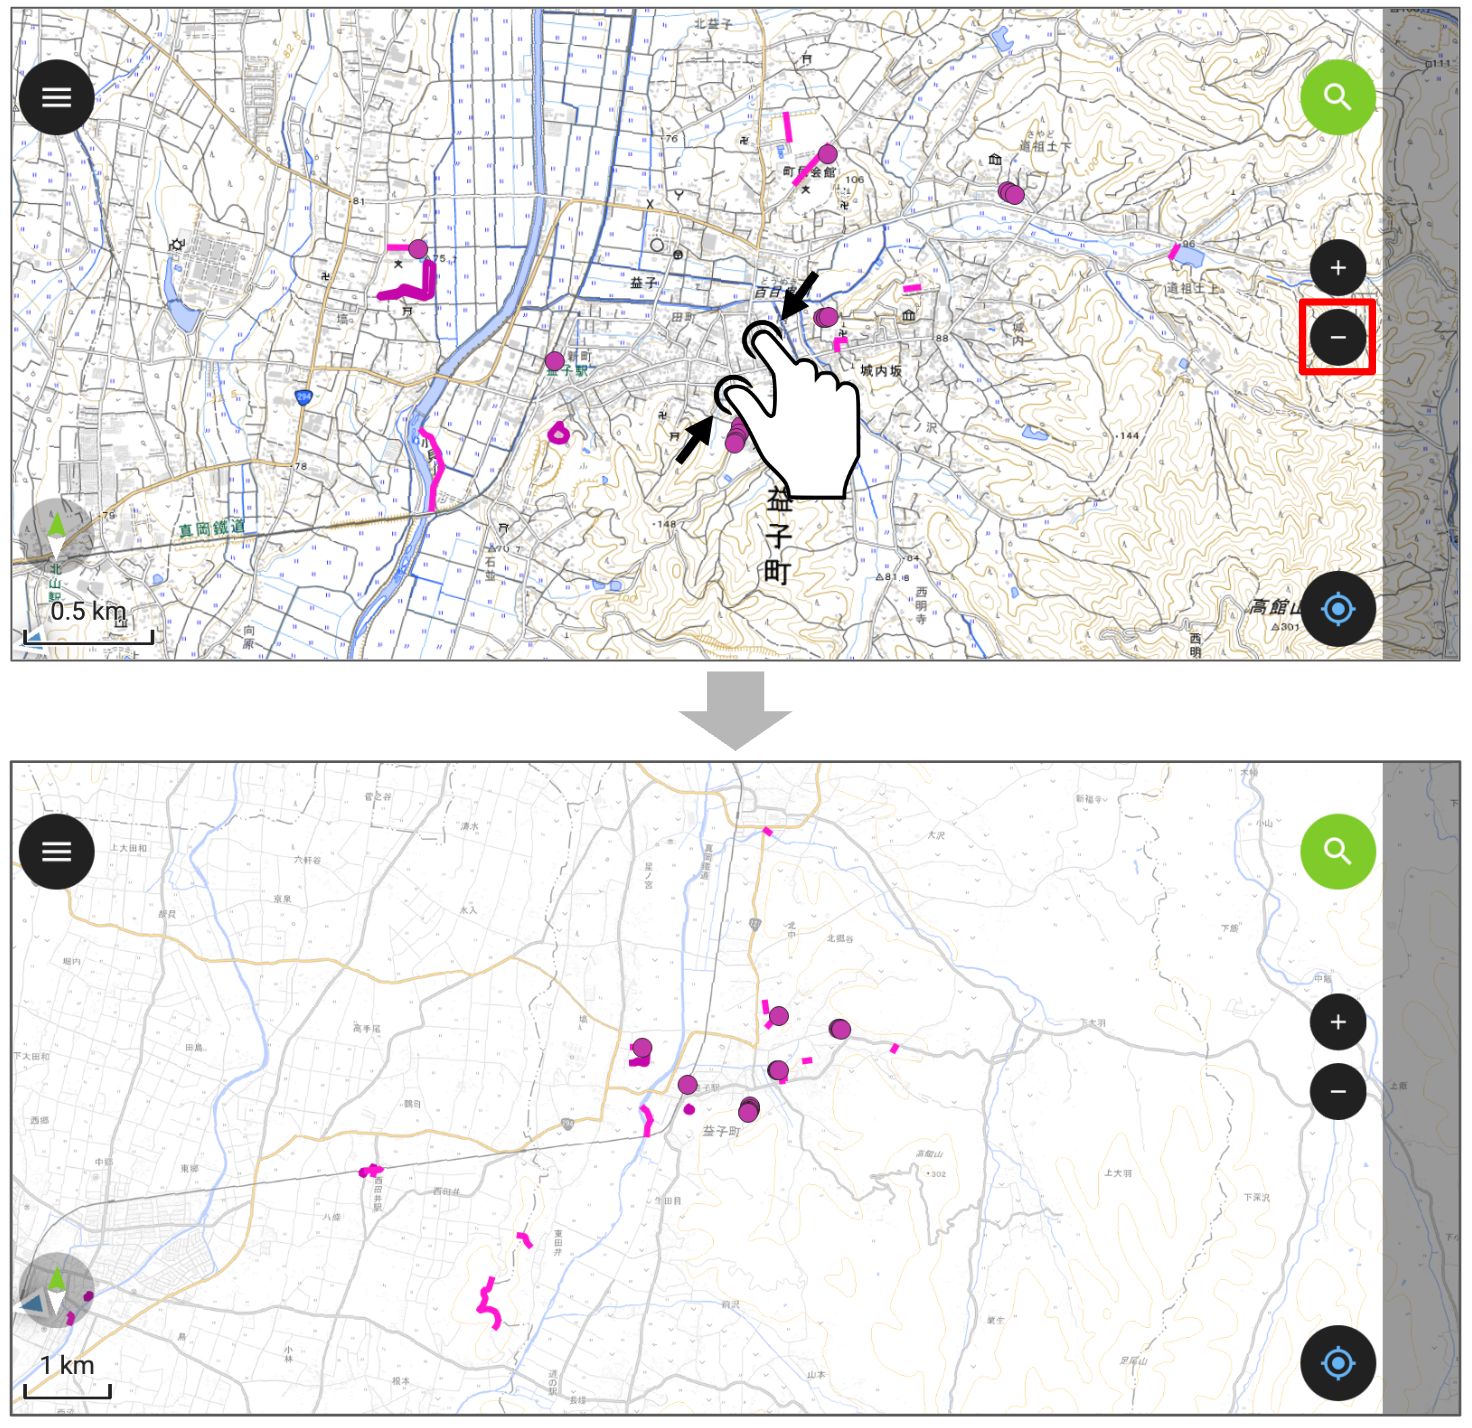1472x1428 pixels.
Task: Select purple marker near 益子駅 station label
Action: [x=554, y=361]
